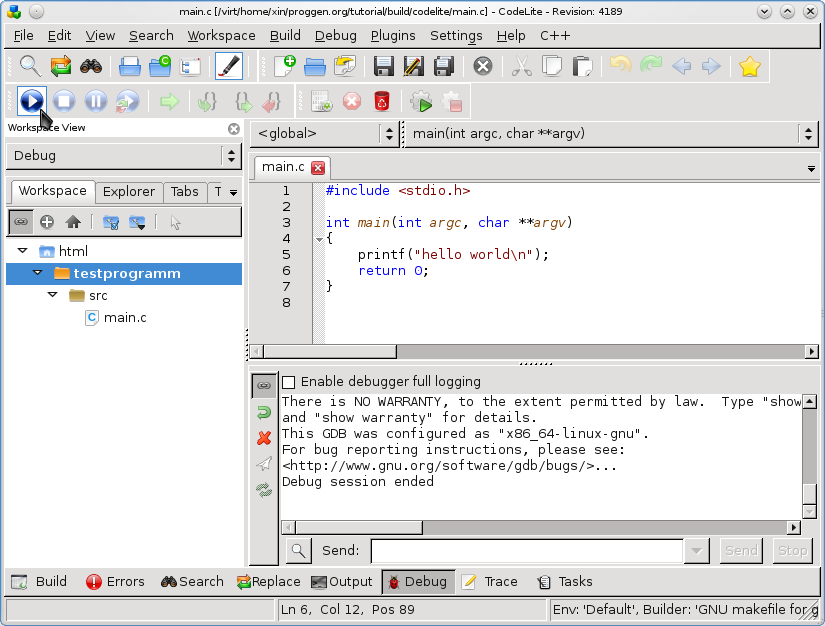Image resolution: width=825 pixels, height=626 pixels.
Task: Click the red X icon in debug pane
Action: (x=264, y=438)
